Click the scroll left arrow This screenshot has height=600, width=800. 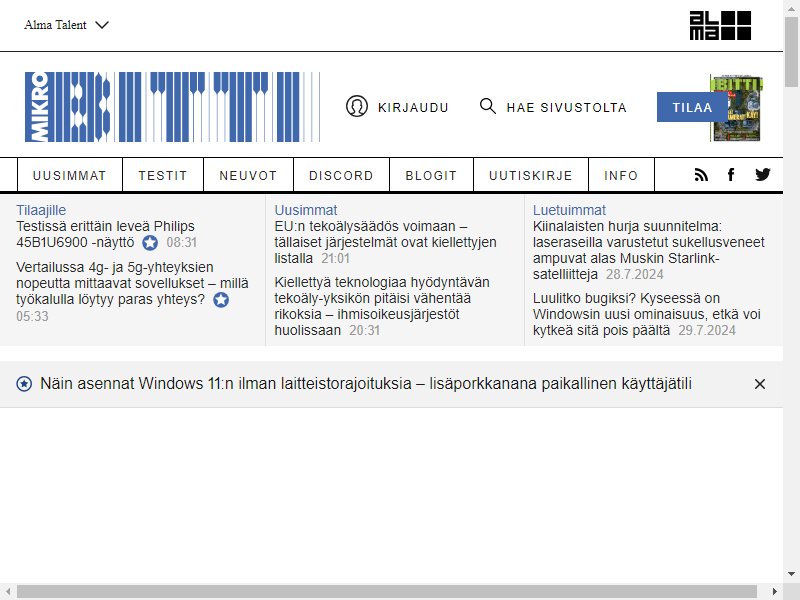click(x=8, y=592)
